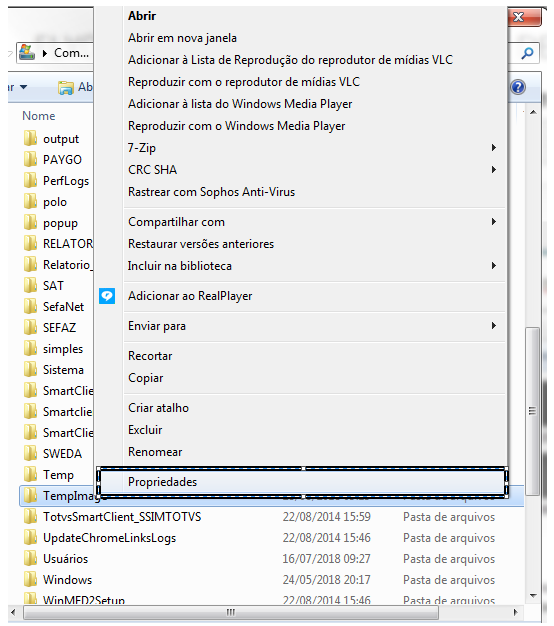Click the Incluir na biblioteca submenu arrow
This screenshot has height=626, width=554.
pos(494,265)
